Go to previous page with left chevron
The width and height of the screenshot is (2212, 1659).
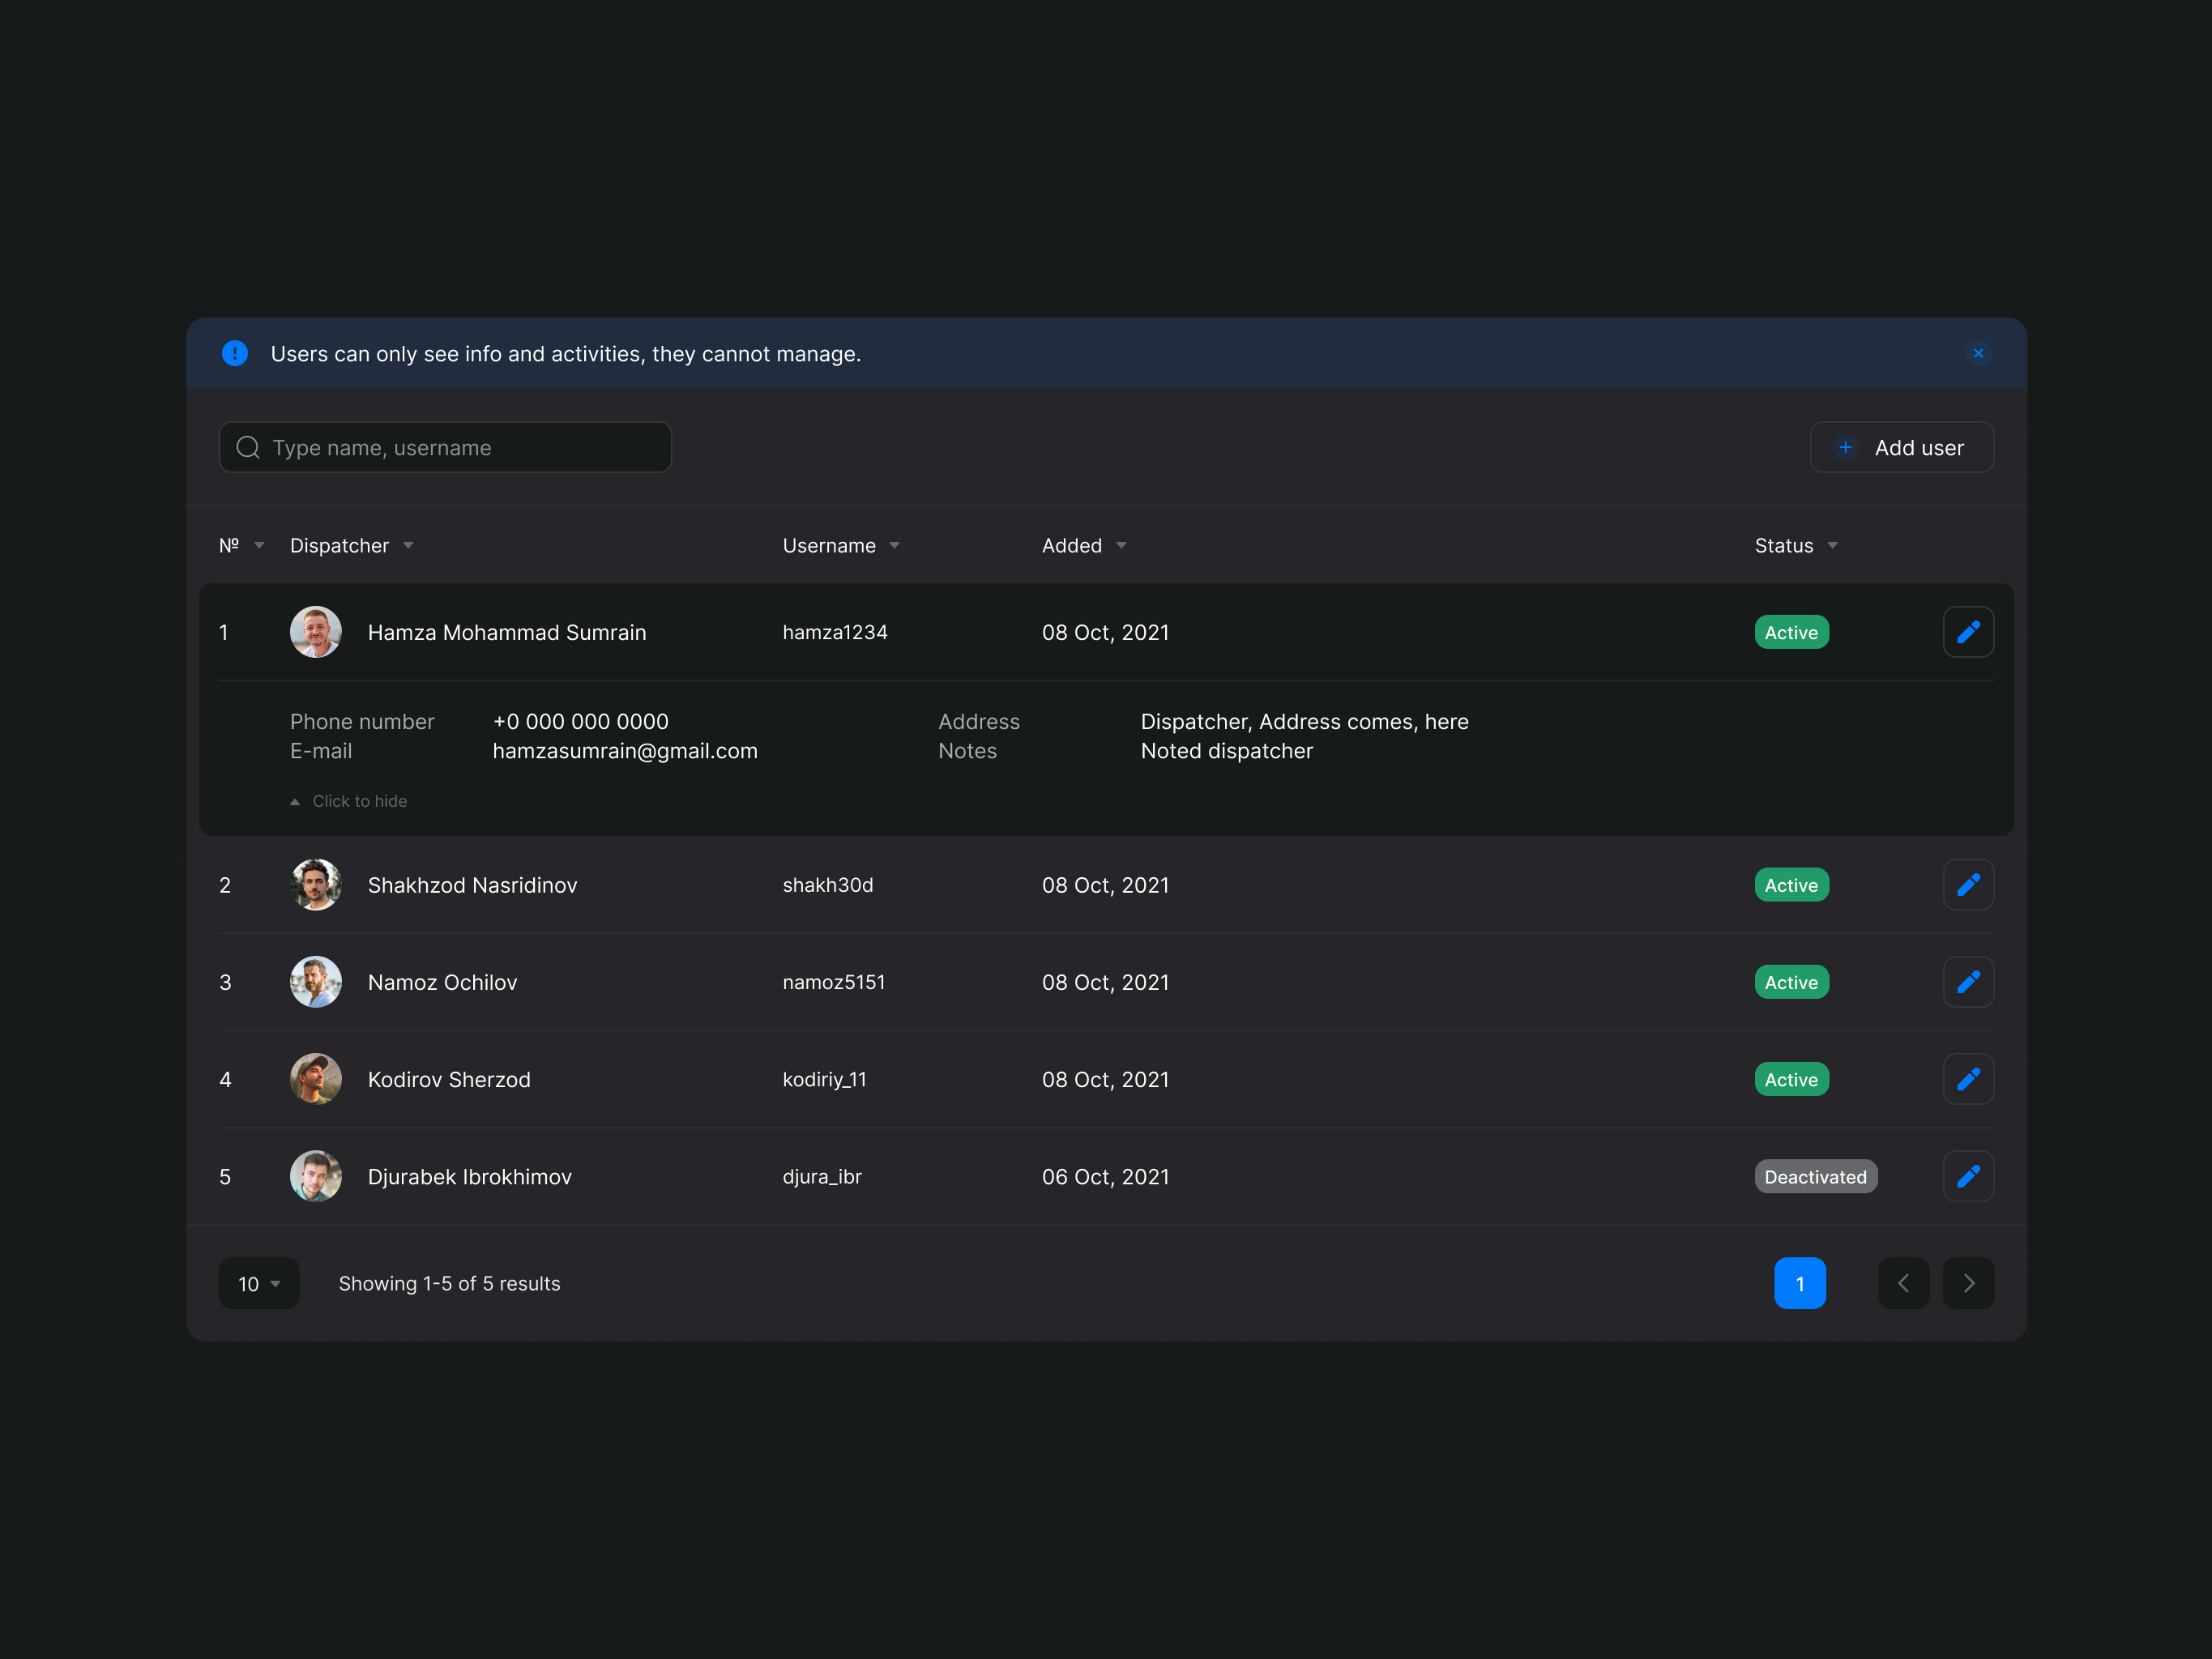1903,1283
